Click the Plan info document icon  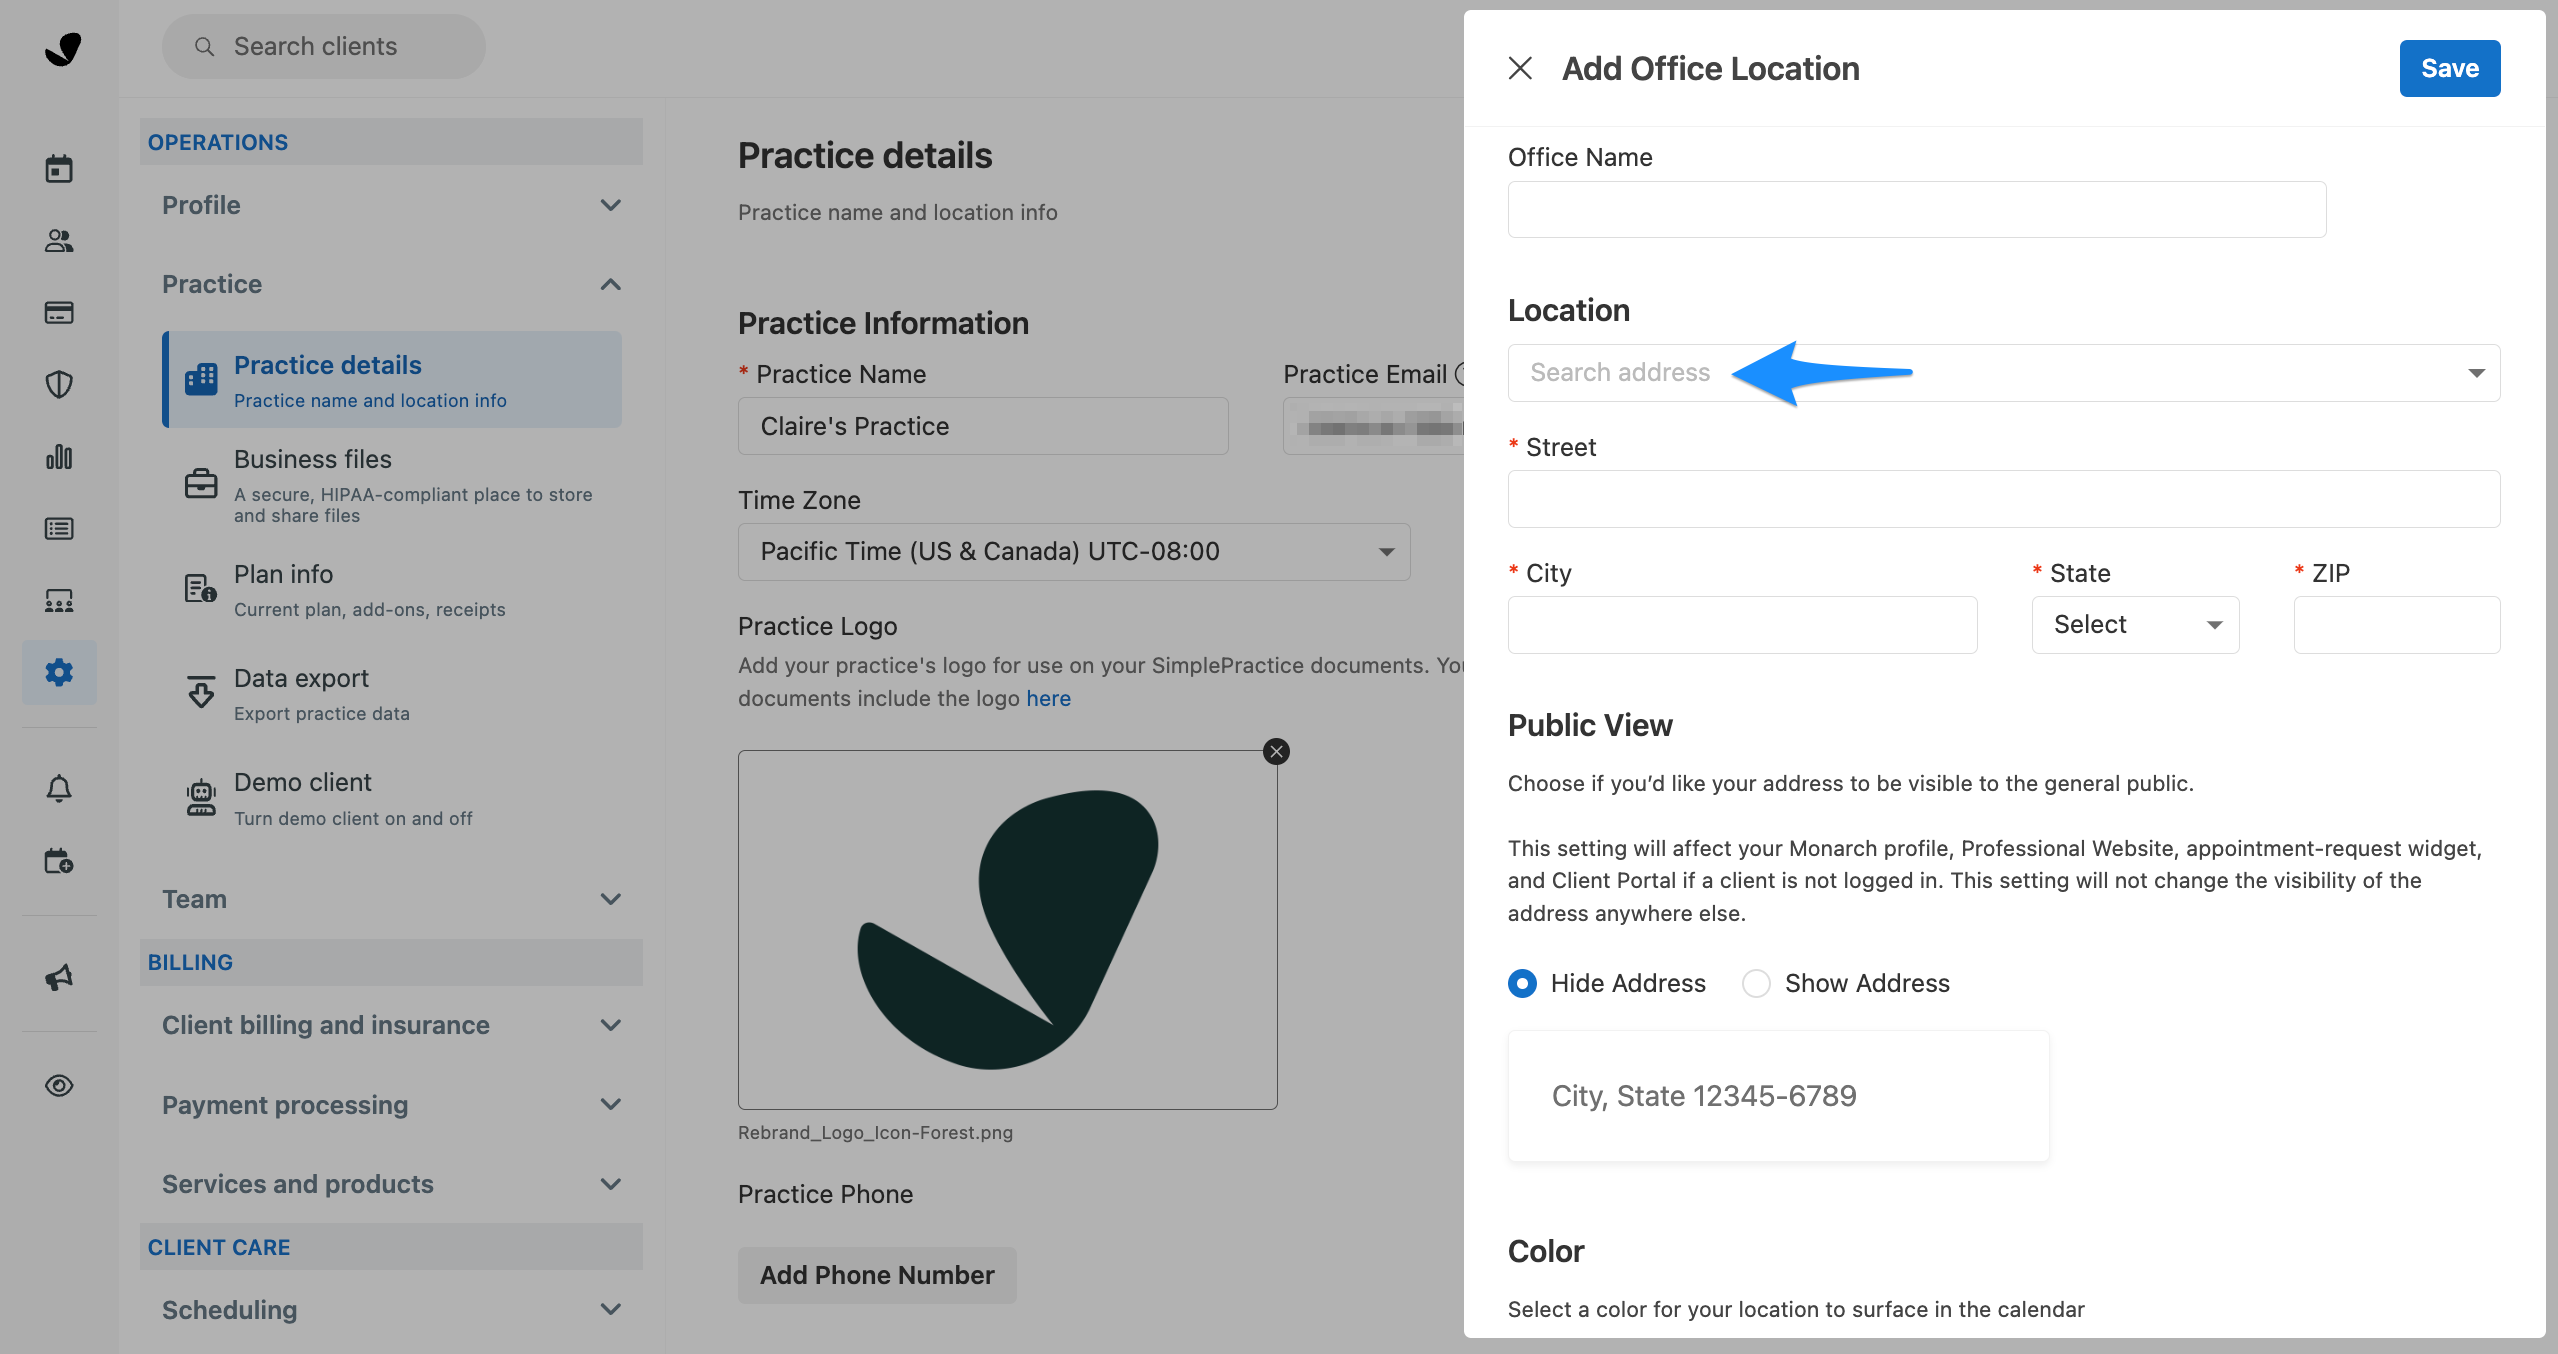tap(201, 588)
